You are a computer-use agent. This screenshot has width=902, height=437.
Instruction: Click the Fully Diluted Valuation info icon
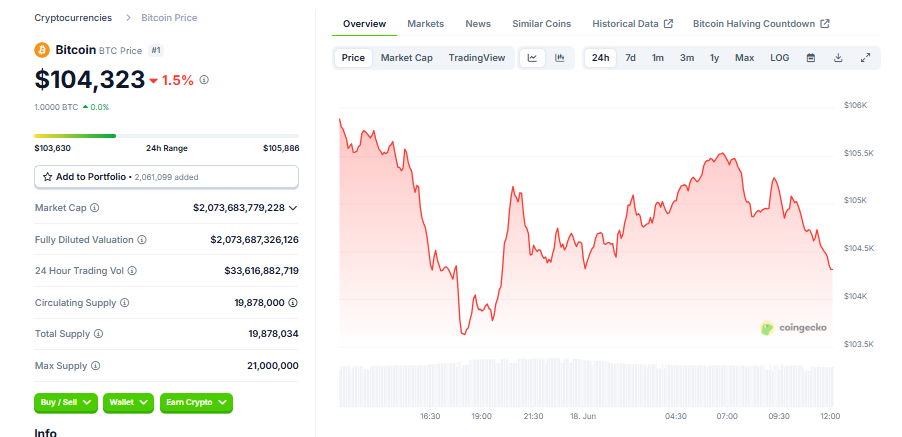[142, 239]
